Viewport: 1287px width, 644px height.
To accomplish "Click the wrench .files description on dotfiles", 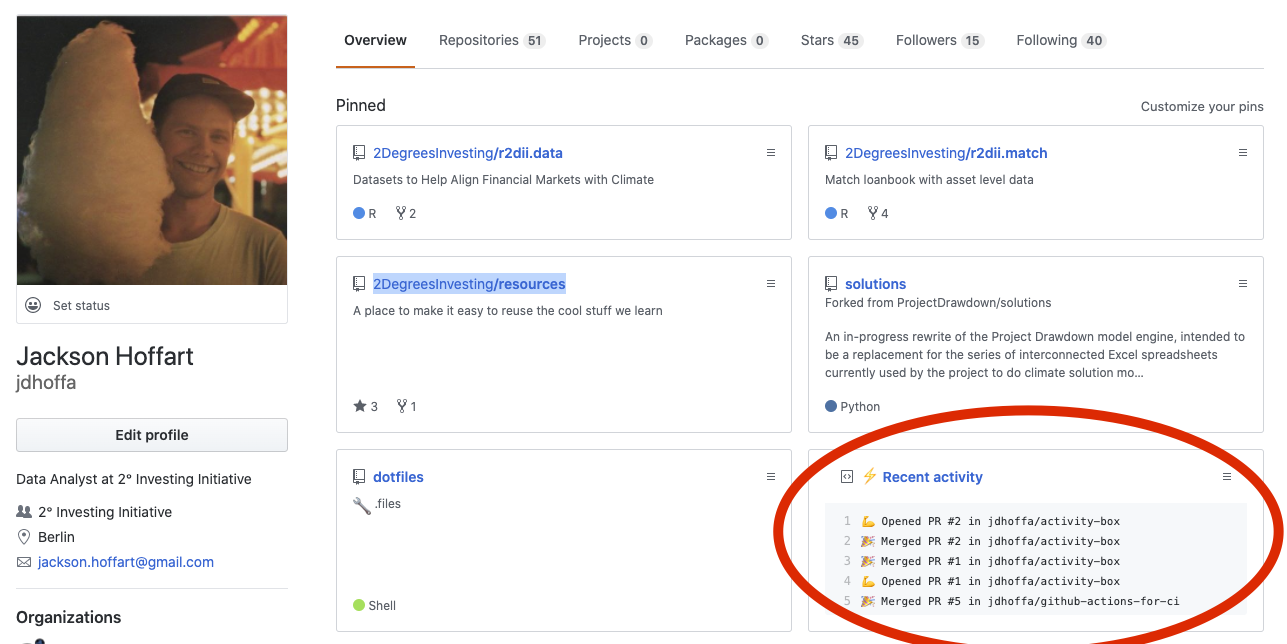I will tap(377, 504).
